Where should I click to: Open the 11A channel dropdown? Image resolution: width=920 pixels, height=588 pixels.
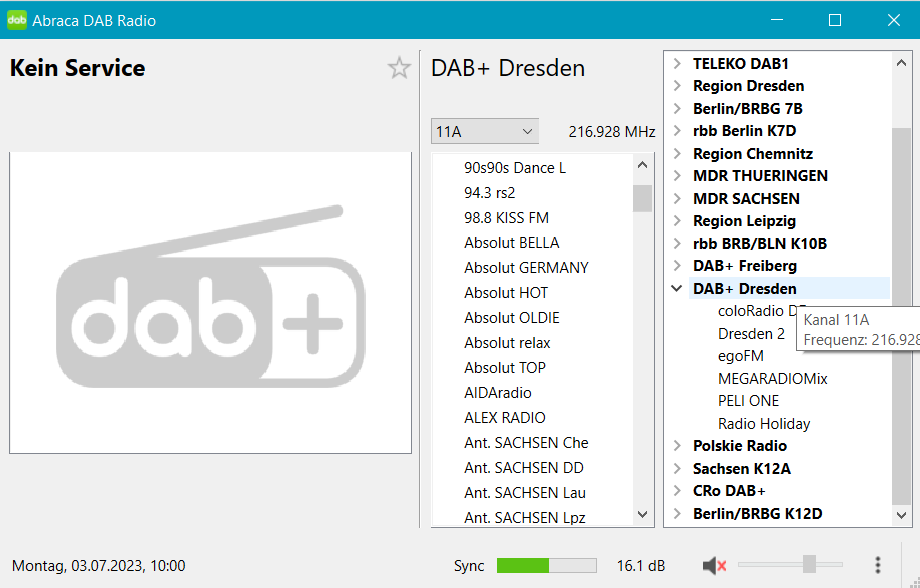(484, 131)
